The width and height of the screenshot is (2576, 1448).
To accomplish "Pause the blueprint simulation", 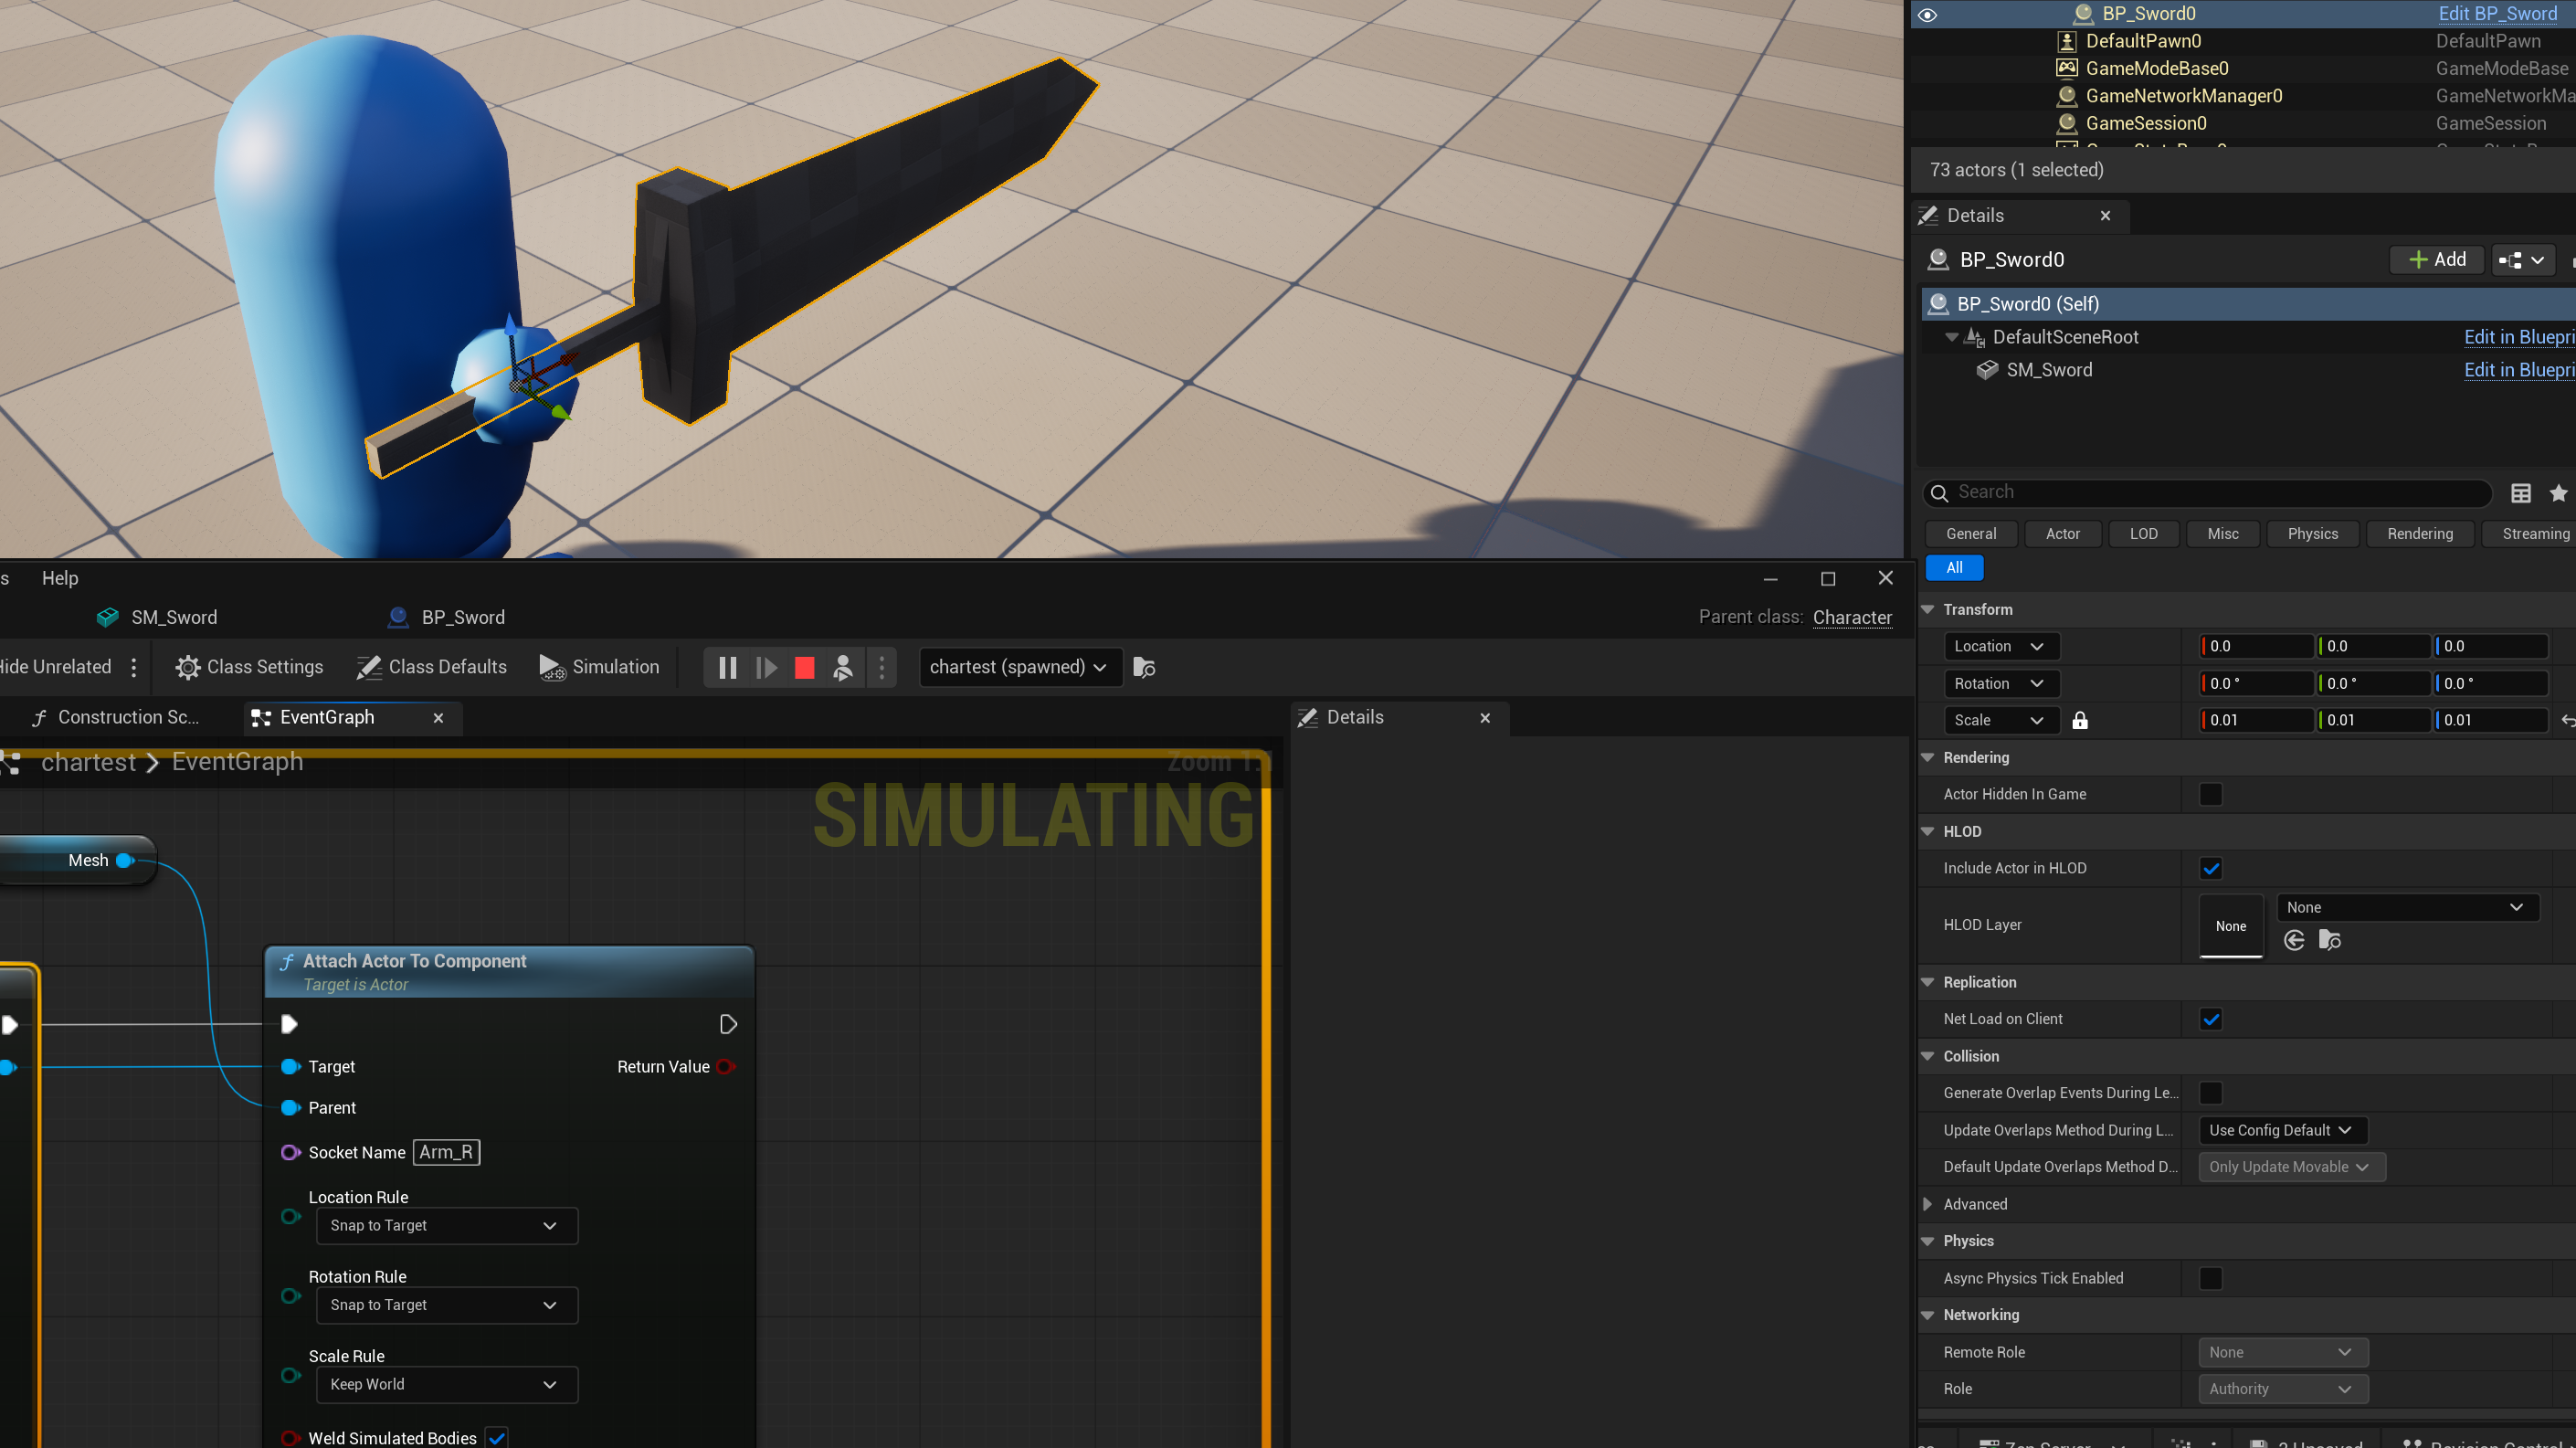I will pyautogui.click(x=727, y=667).
